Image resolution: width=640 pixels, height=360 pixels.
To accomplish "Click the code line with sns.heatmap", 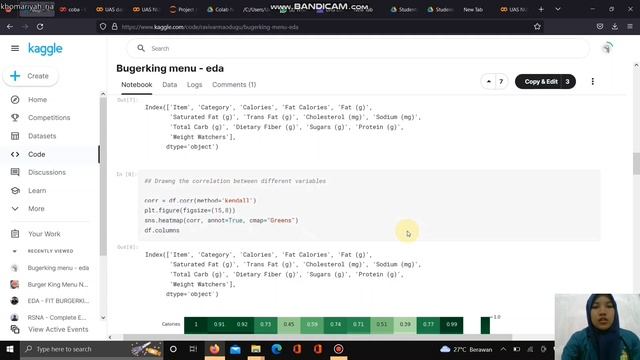I will click(x=221, y=220).
